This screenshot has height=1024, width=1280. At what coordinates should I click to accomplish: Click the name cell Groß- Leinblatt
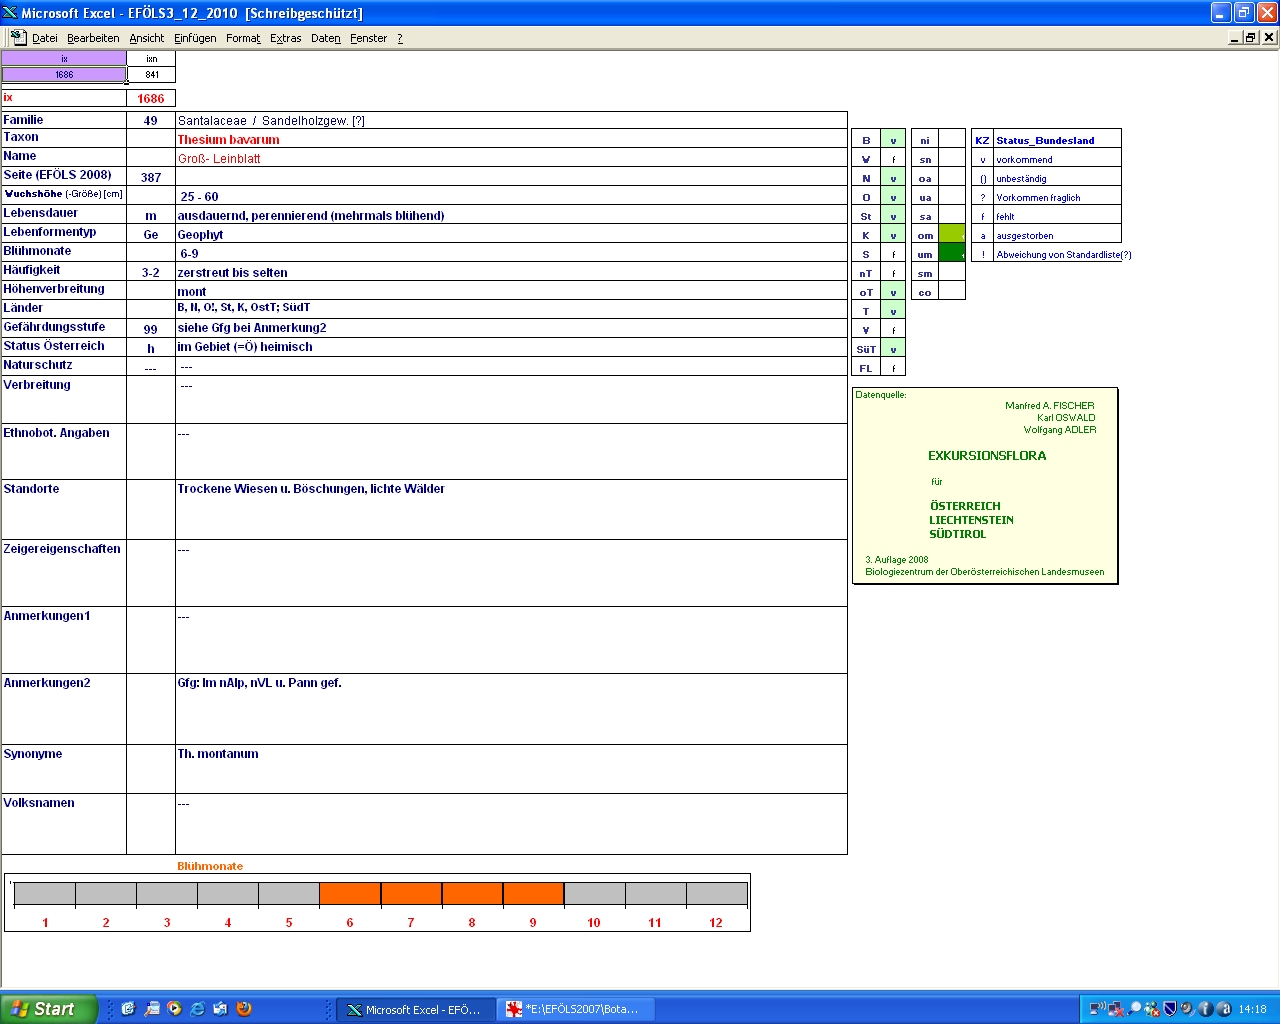click(511, 158)
